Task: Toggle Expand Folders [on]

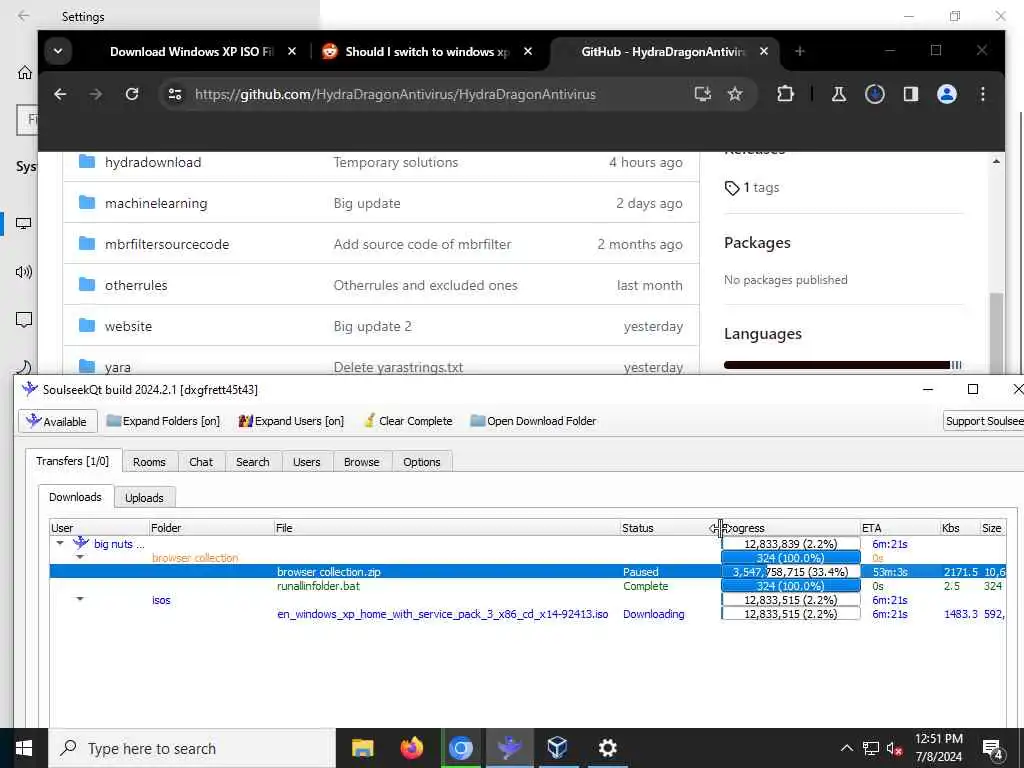Action: click(163, 421)
